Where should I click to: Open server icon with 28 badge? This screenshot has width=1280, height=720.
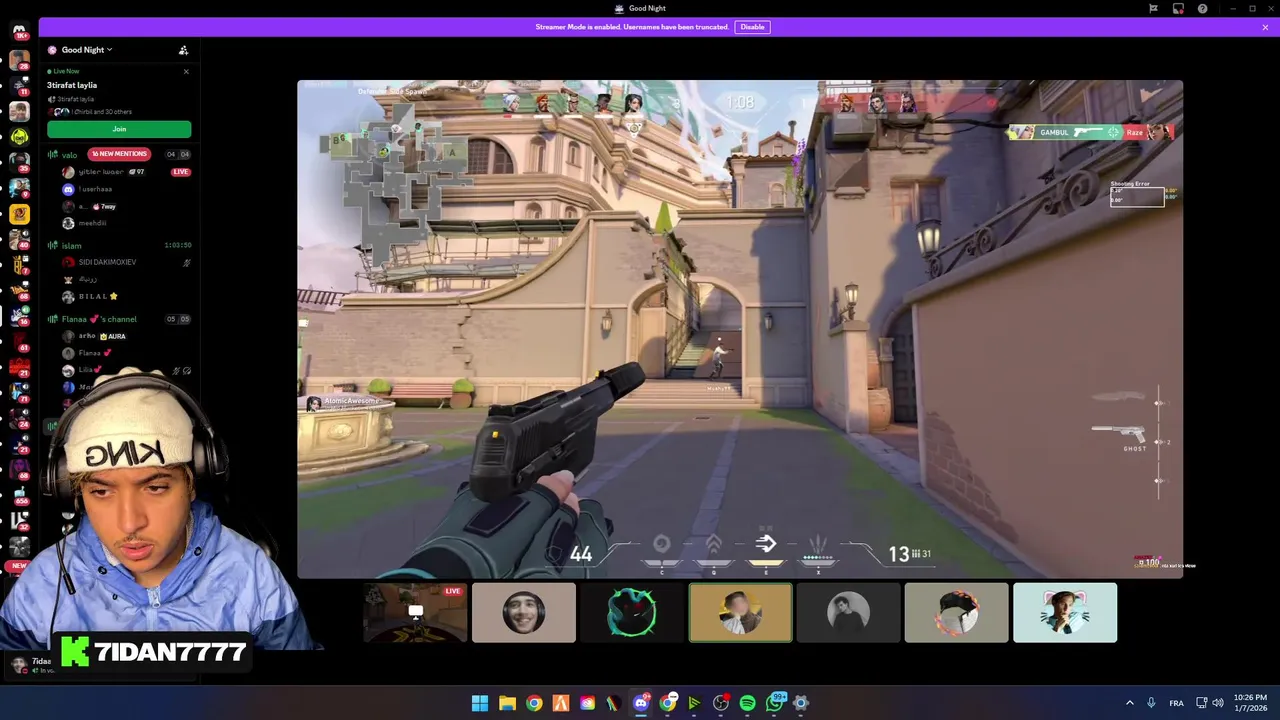[19, 61]
